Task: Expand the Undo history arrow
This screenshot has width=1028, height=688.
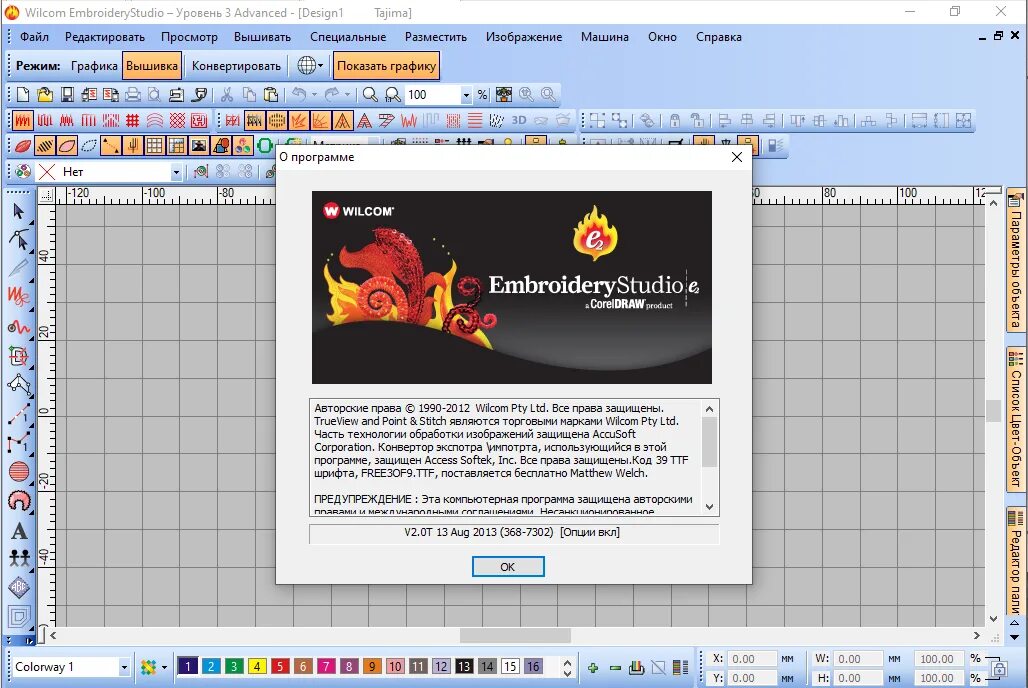Action: coord(314,94)
